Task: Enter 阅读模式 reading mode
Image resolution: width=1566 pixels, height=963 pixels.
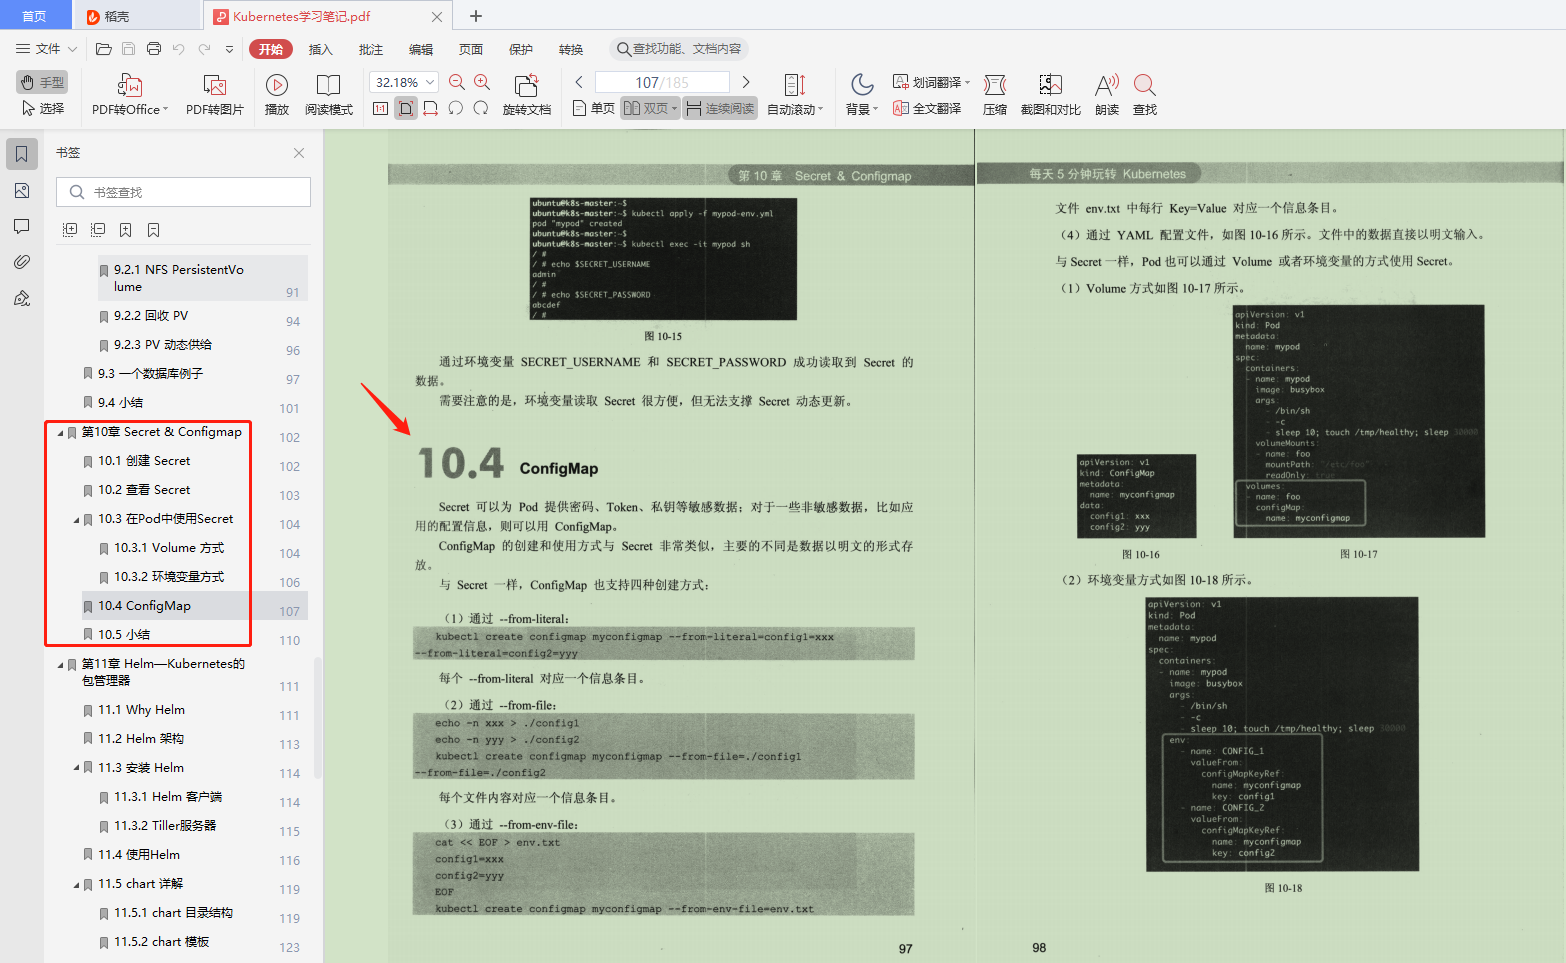Action: click(328, 95)
